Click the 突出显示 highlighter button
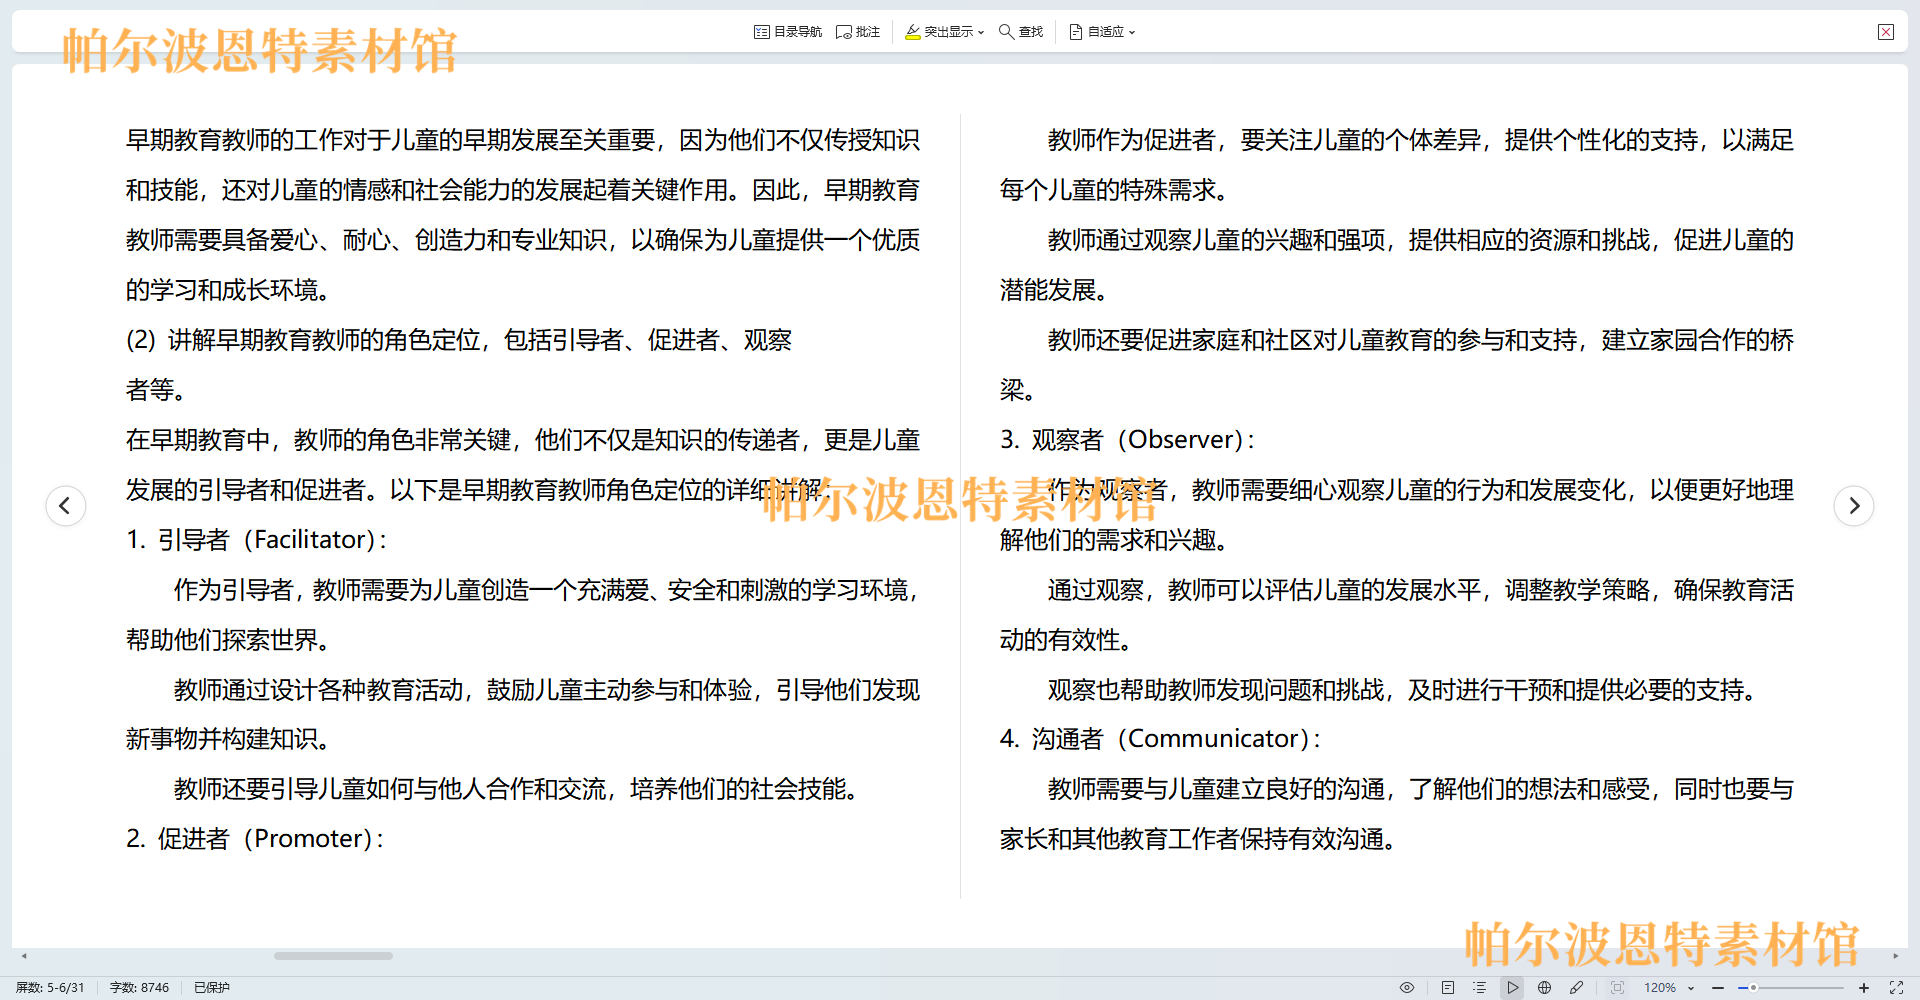The image size is (1920, 1000). (x=944, y=32)
